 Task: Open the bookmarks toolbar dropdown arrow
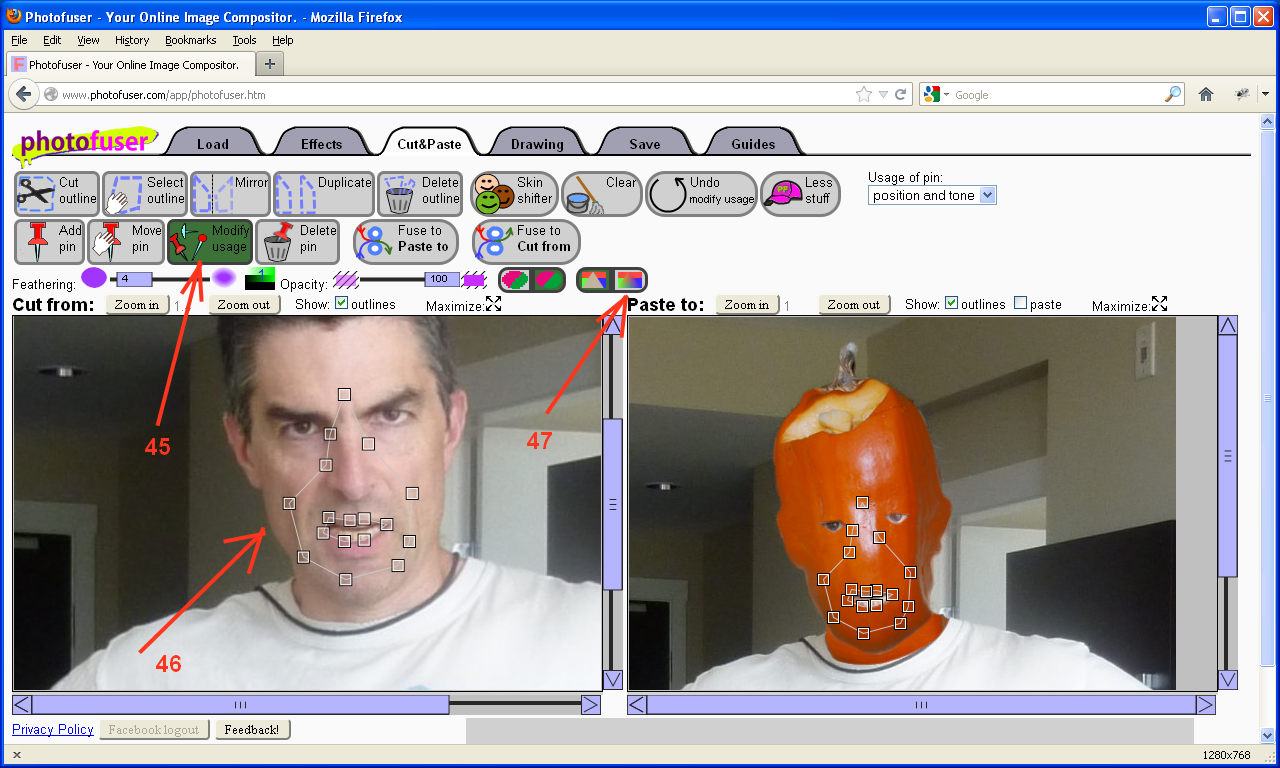tap(1265, 94)
